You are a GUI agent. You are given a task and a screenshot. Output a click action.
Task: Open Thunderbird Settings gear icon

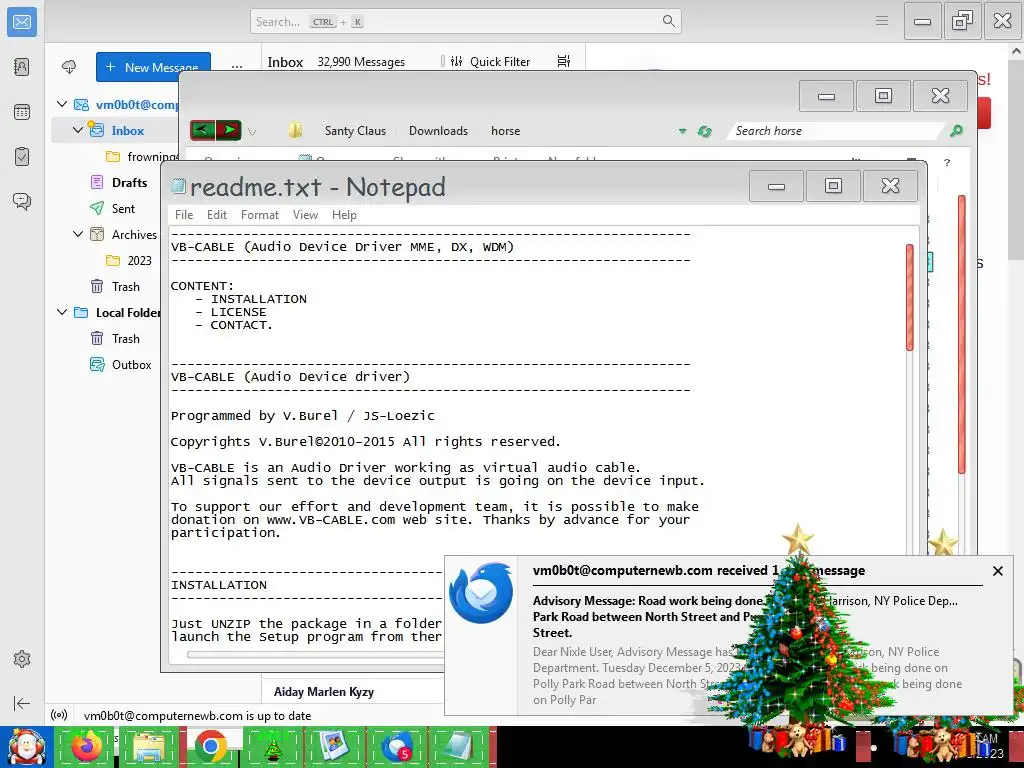pos(22,659)
